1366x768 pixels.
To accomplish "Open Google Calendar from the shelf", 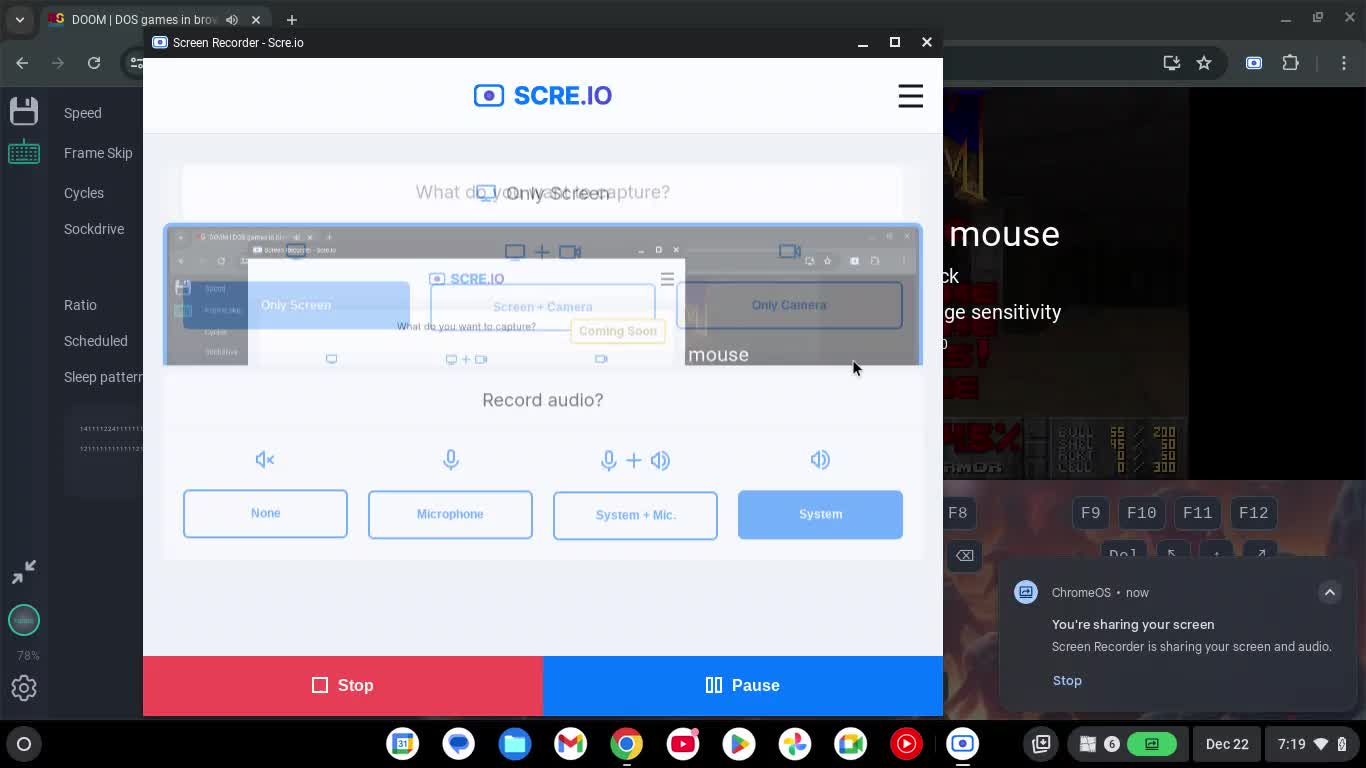I will tap(403, 744).
